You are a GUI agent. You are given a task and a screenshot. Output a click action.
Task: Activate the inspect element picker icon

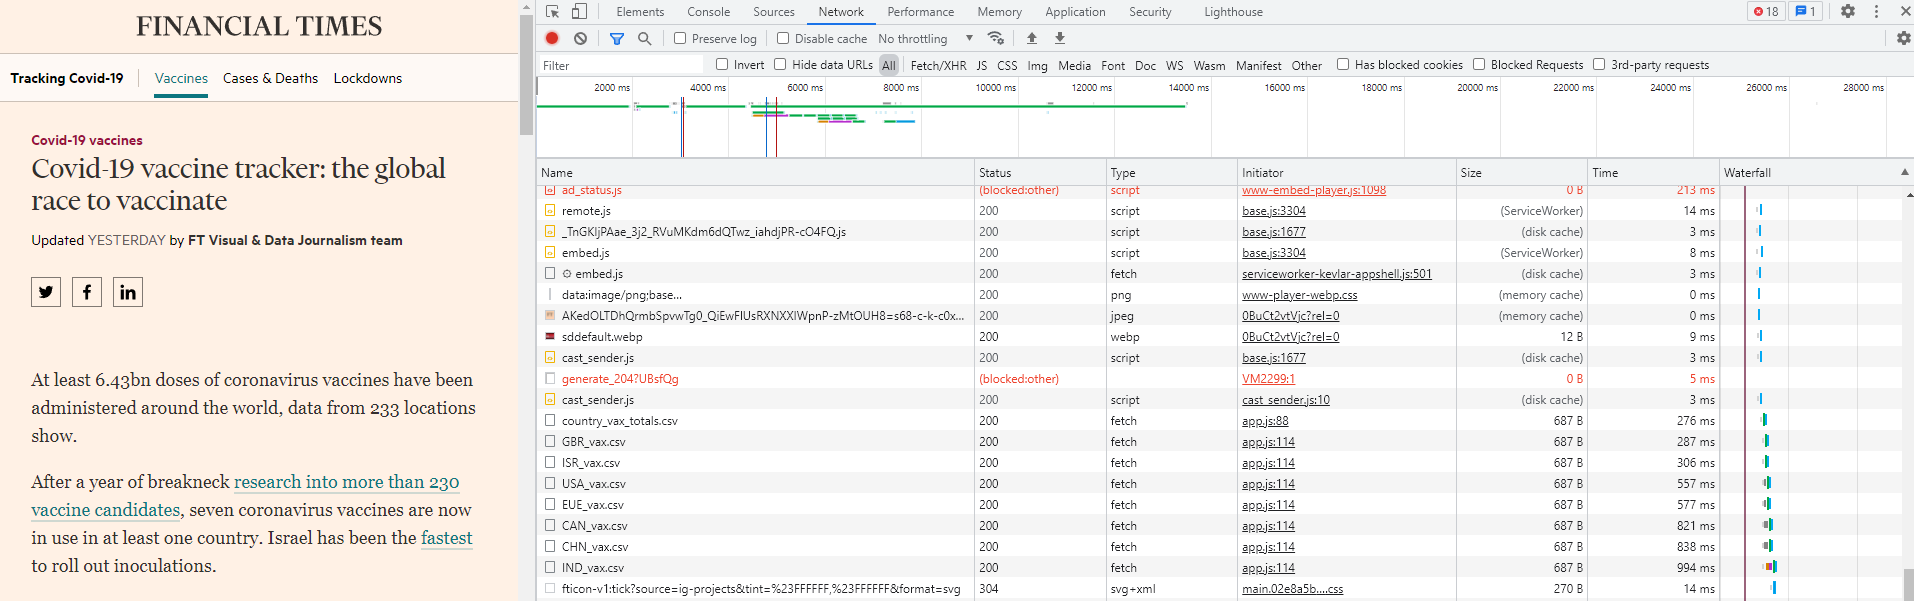[x=552, y=12]
